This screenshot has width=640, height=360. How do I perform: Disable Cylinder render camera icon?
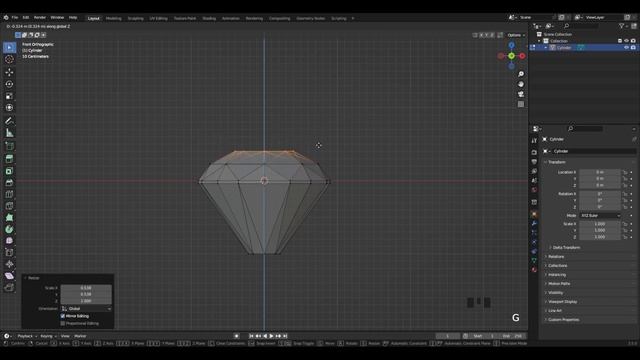click(633, 48)
